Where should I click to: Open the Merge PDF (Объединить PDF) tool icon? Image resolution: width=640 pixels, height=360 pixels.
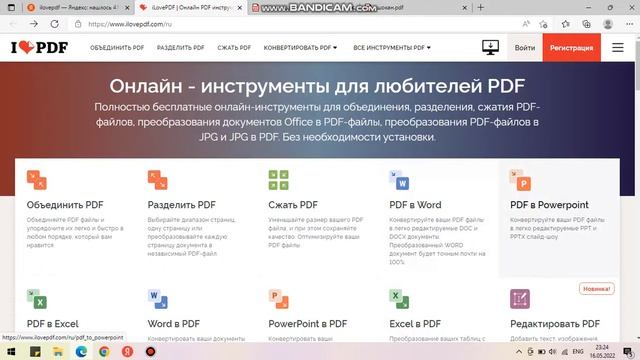tap(37, 180)
